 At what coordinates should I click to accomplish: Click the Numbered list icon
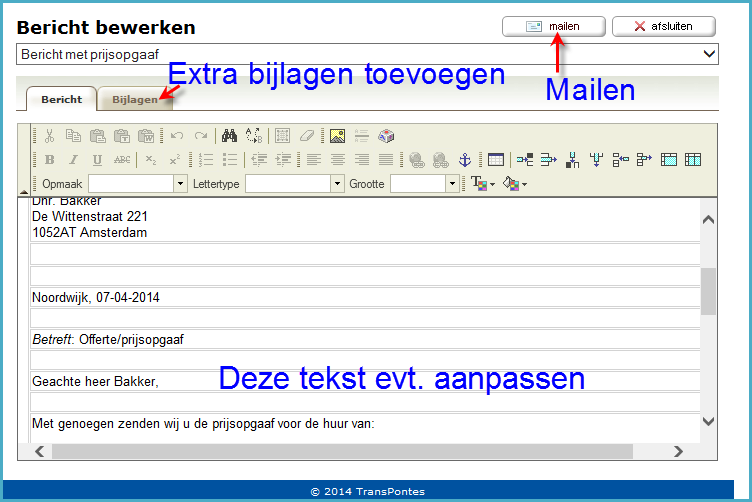(206, 160)
